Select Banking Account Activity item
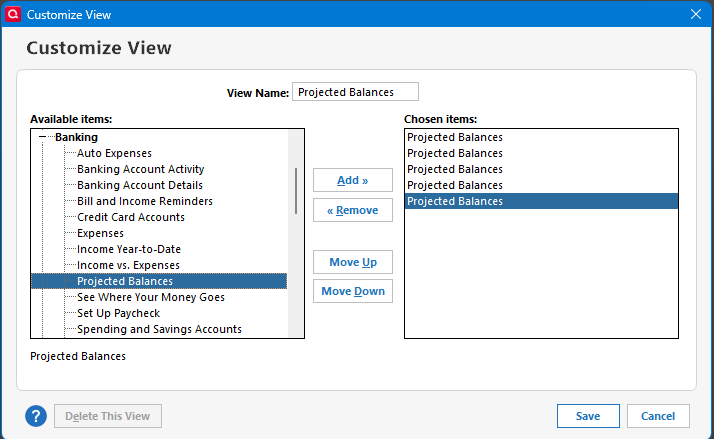 [140, 169]
